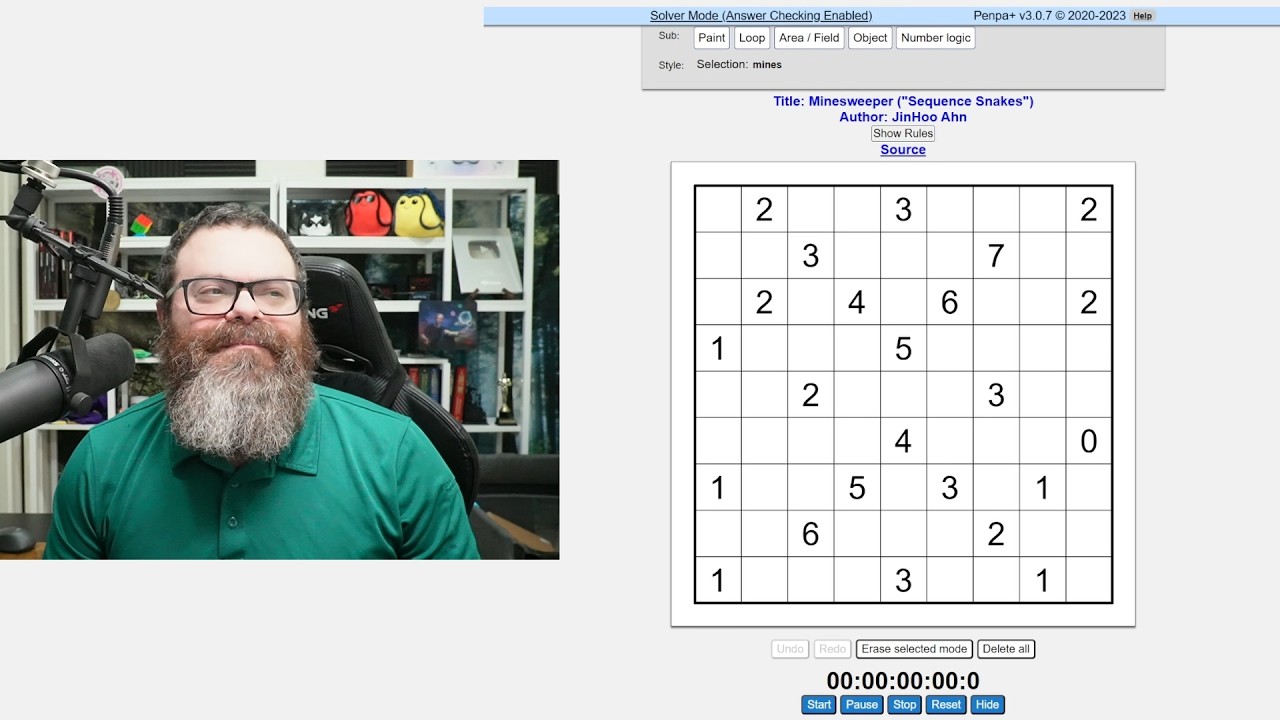Click the disabled Redo button
Viewport: 1280px width, 720px height.
(832, 649)
